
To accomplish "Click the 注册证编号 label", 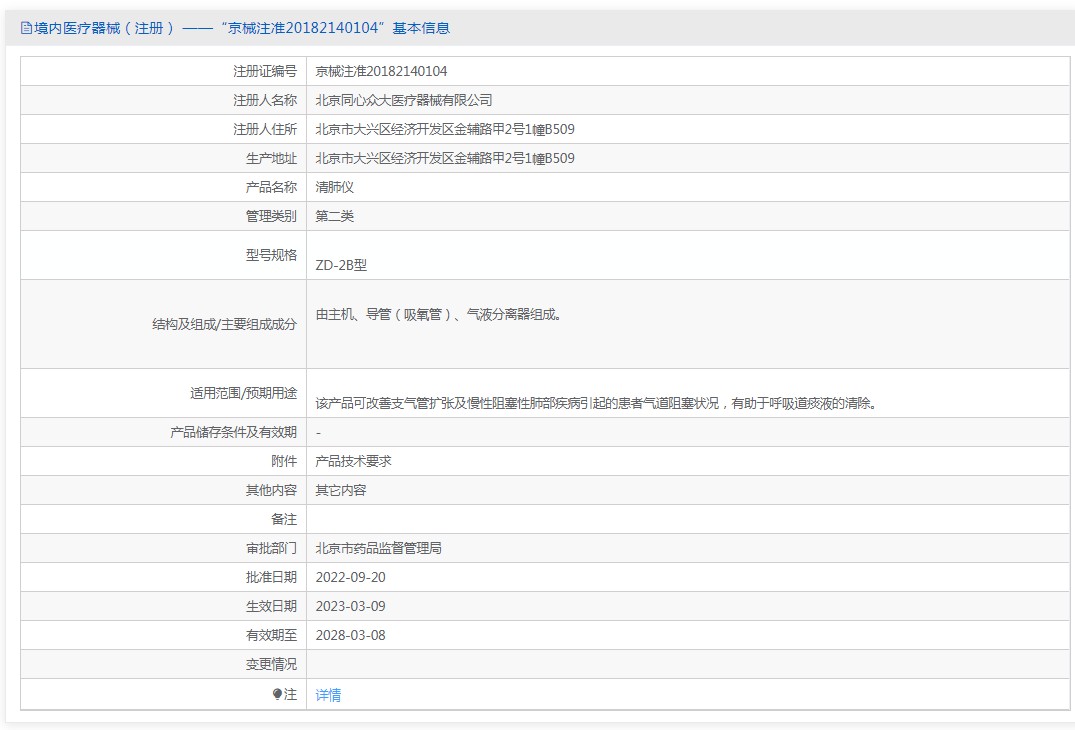I will 265,71.
